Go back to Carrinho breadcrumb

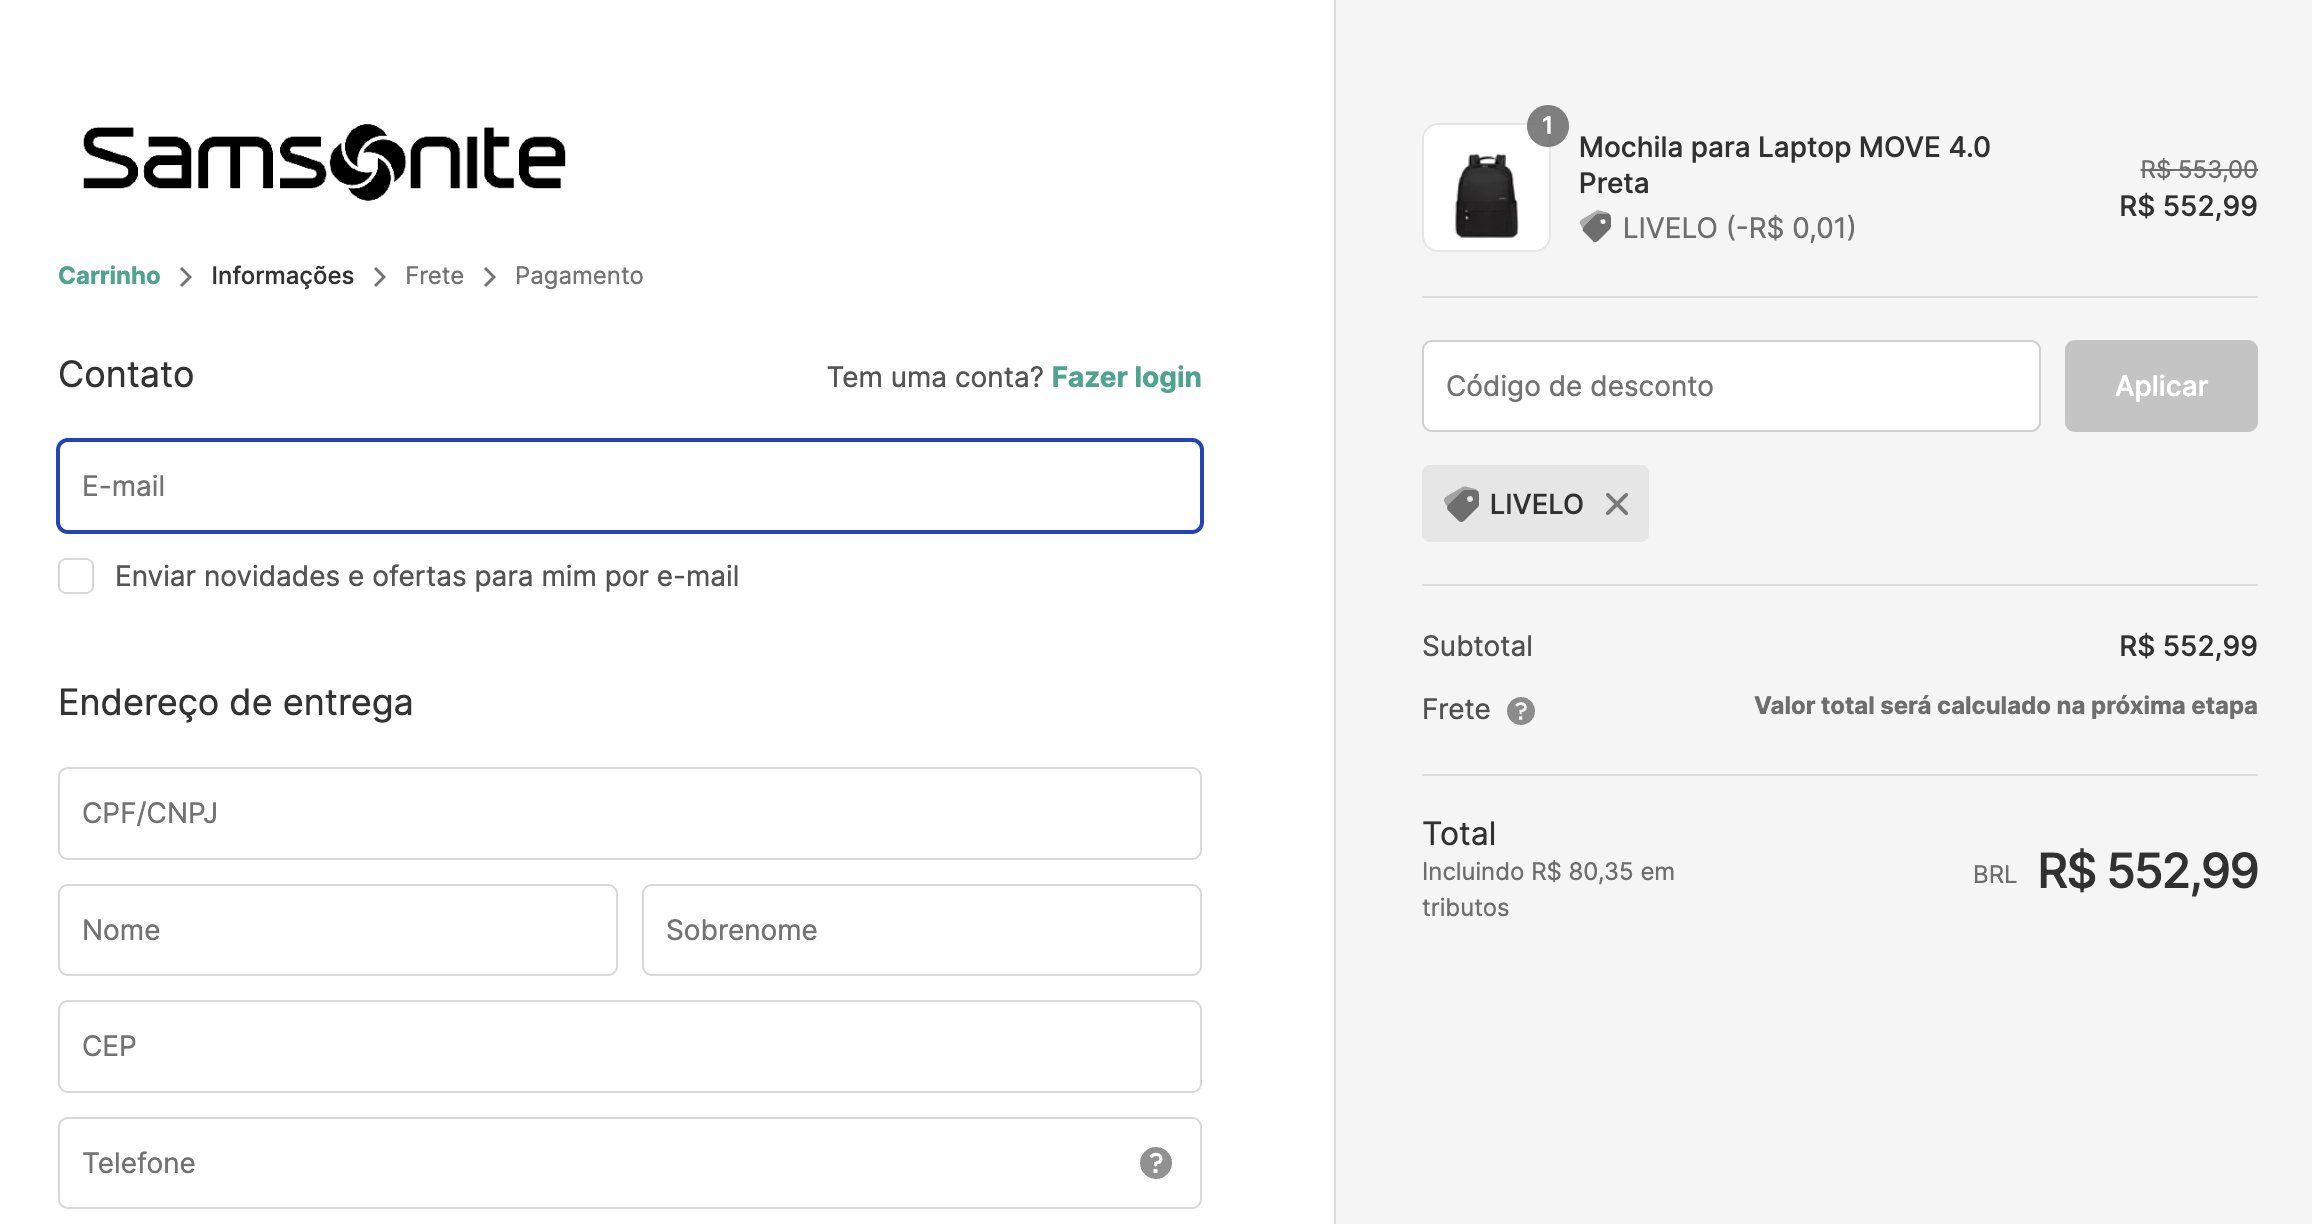point(109,276)
